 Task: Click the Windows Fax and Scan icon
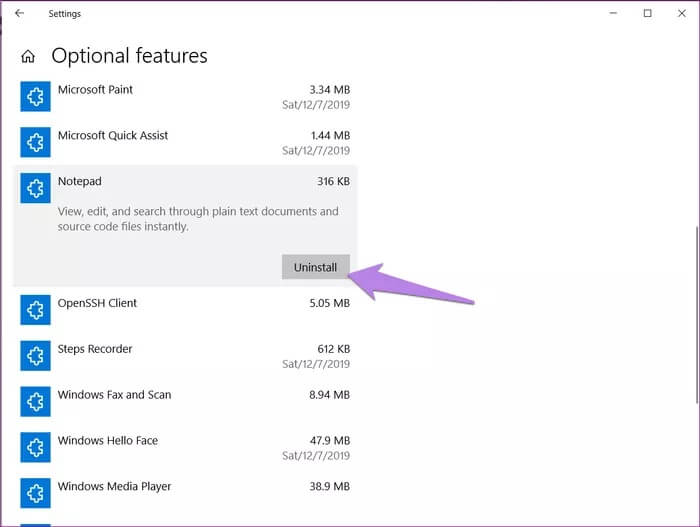pos(35,402)
